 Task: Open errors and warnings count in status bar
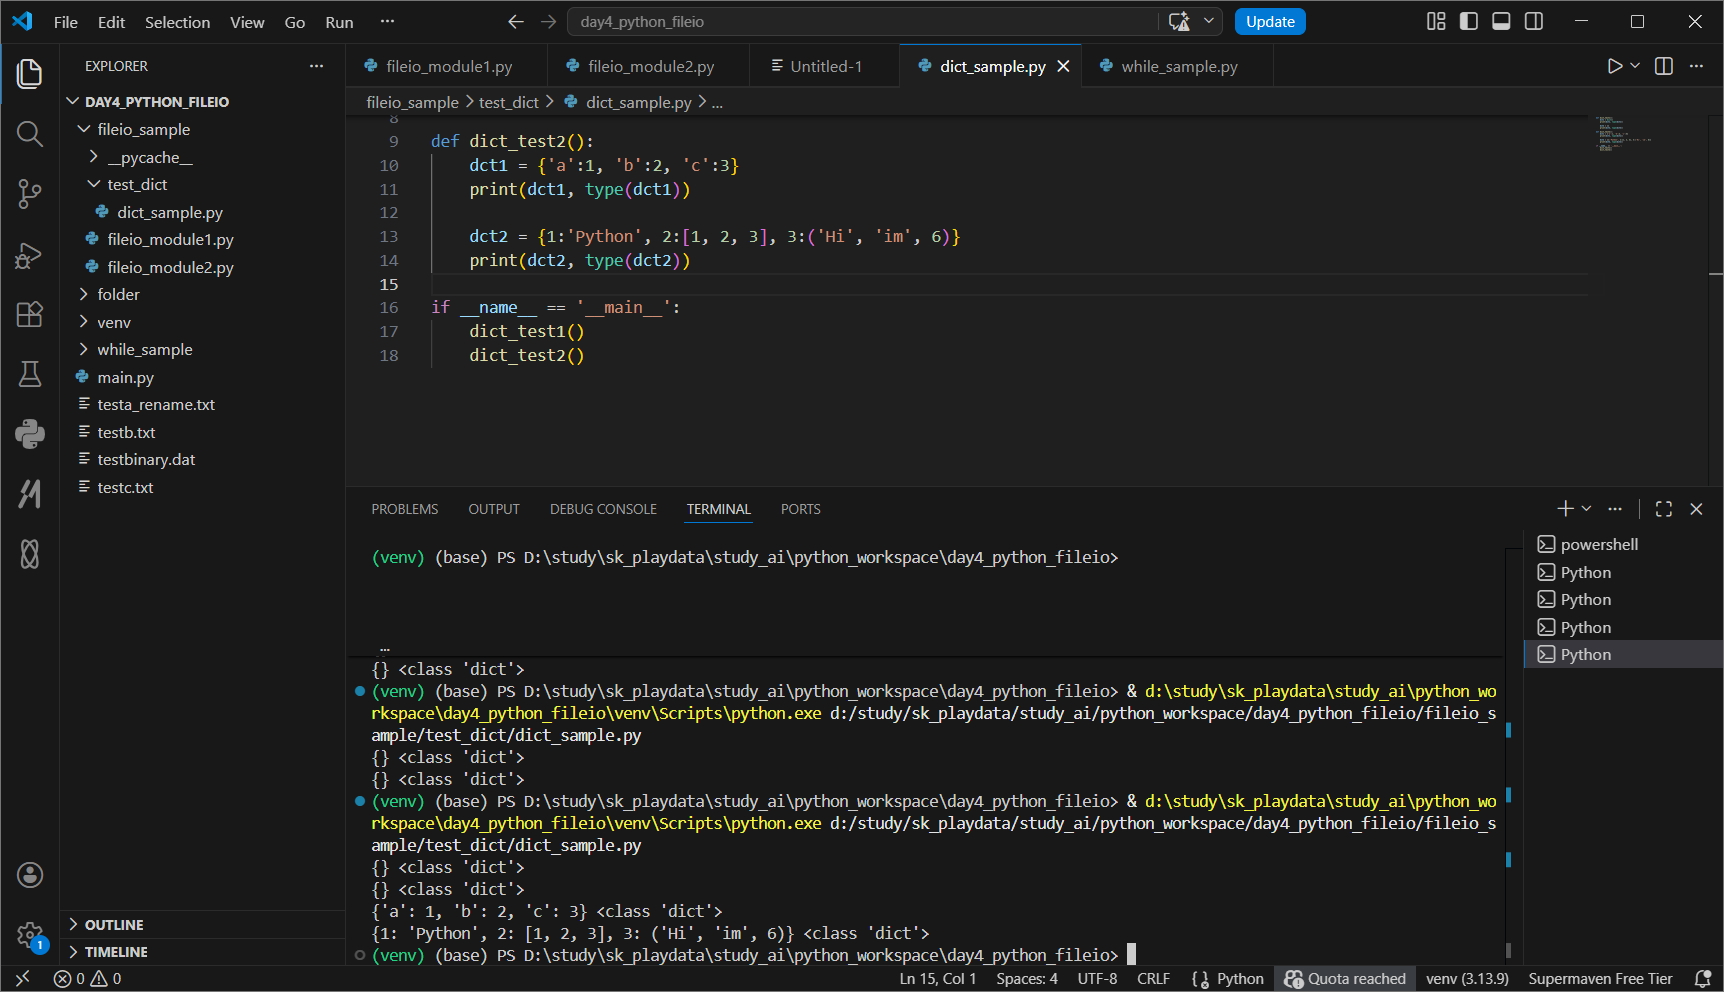tap(88, 979)
